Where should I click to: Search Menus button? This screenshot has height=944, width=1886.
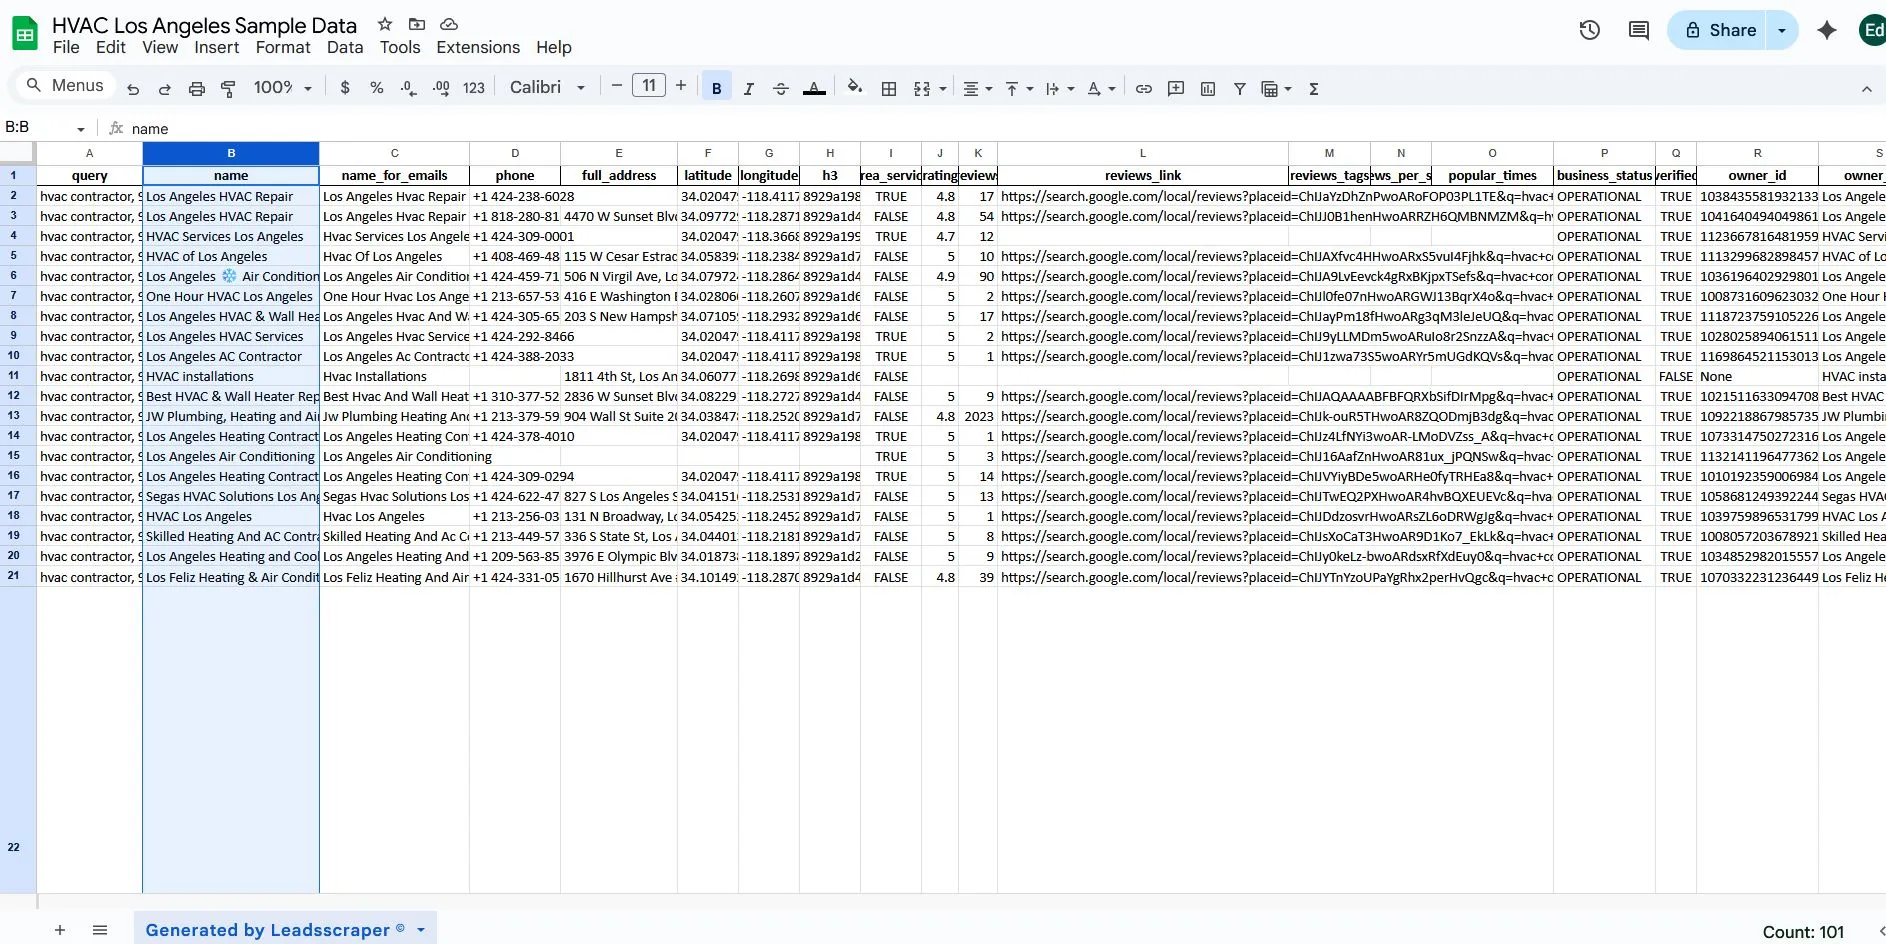(65, 86)
